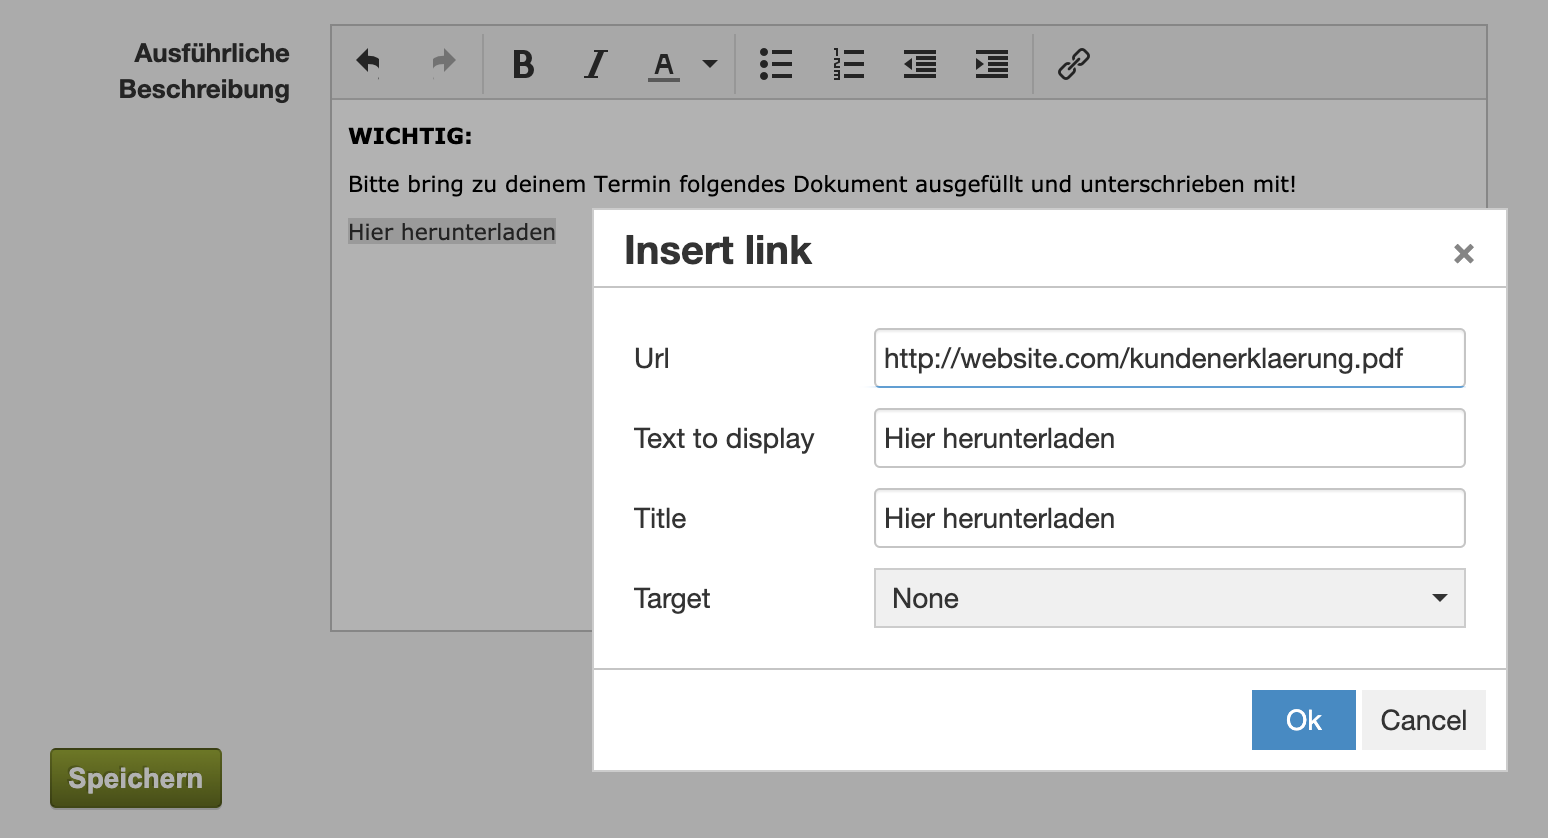The image size is (1548, 838).
Task: Toggle bold formatting
Action: (x=523, y=64)
